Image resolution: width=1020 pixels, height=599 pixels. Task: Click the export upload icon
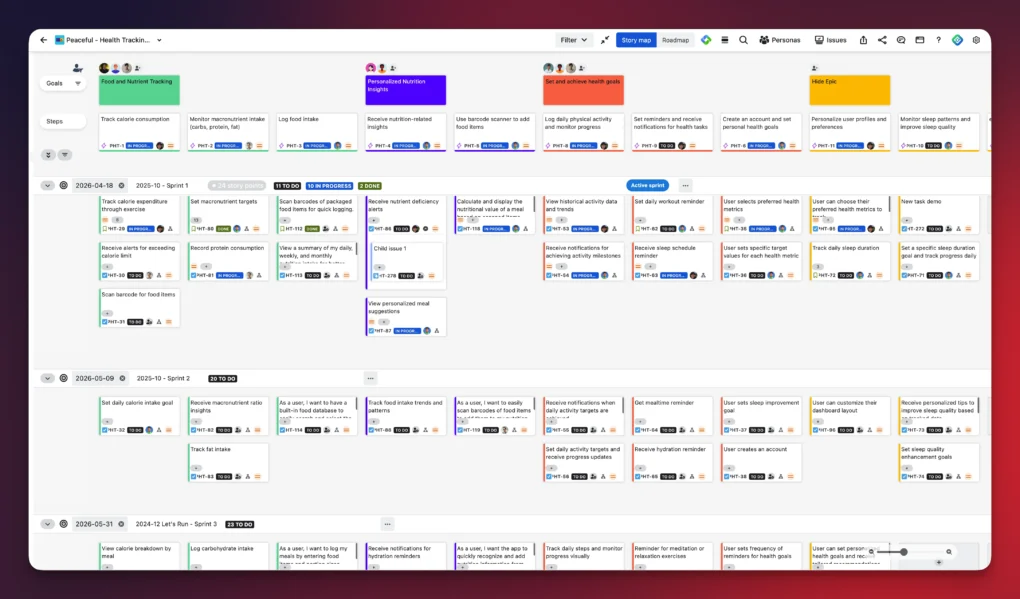point(863,40)
